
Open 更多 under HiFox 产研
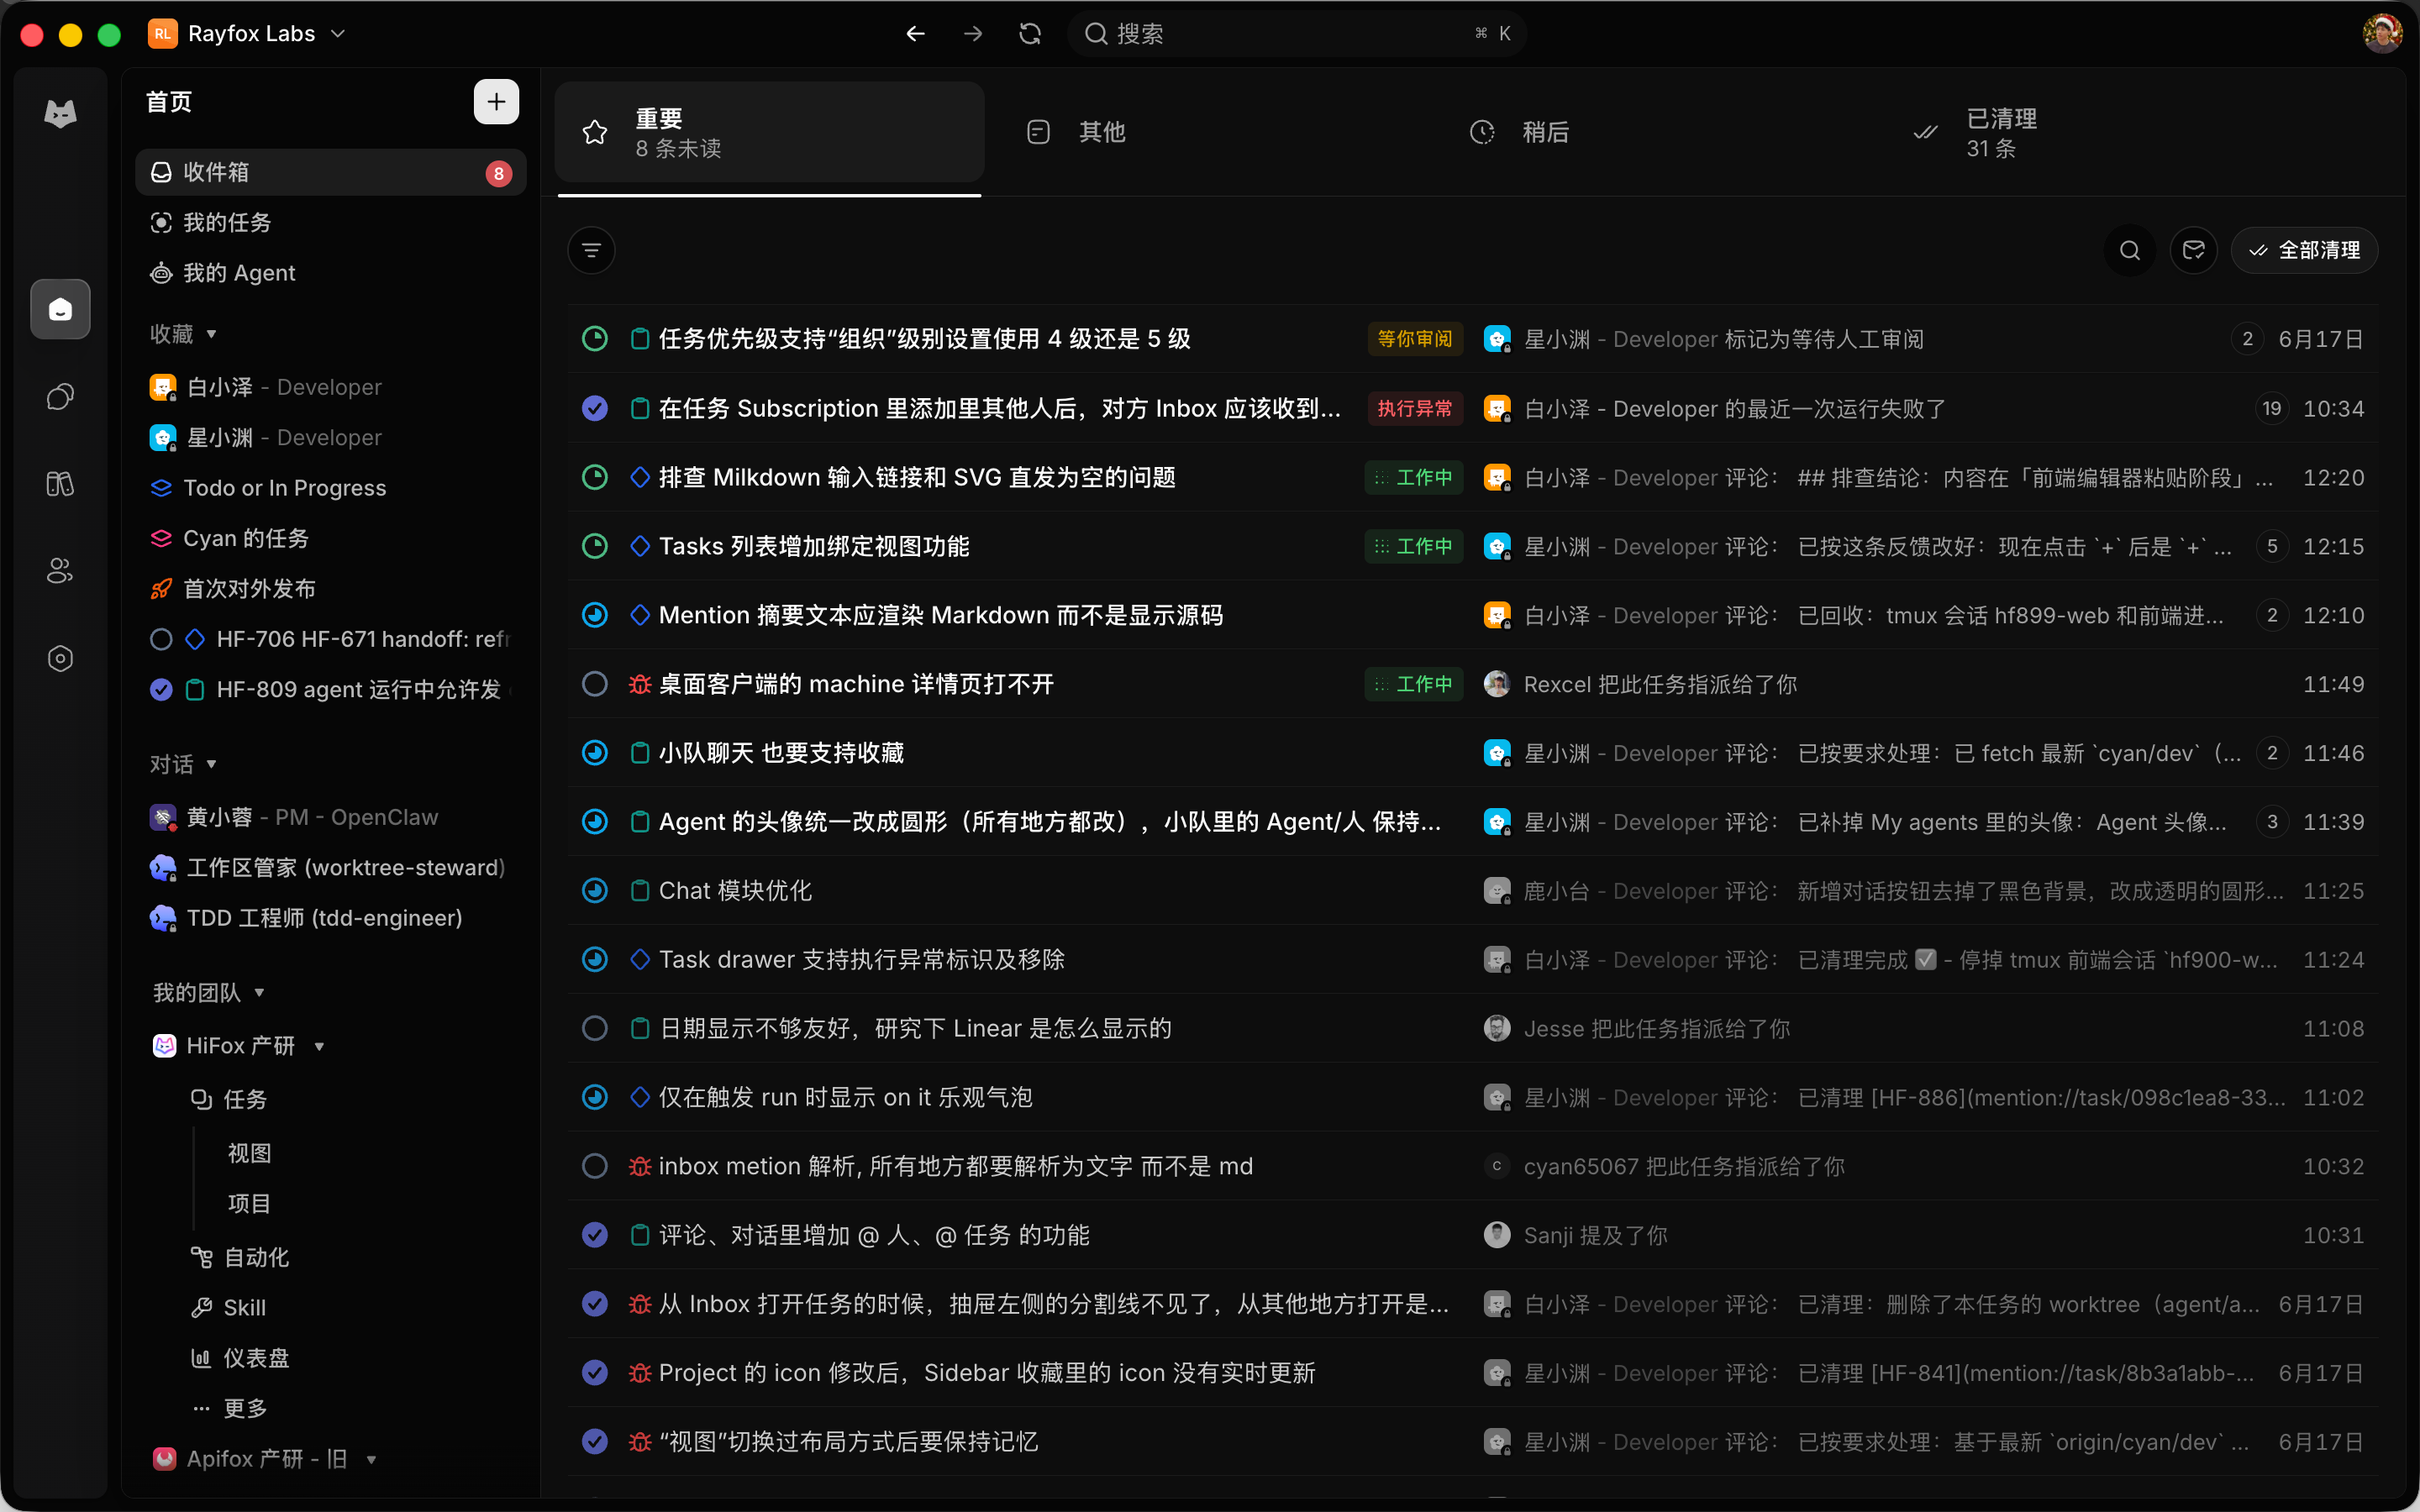245,1409
